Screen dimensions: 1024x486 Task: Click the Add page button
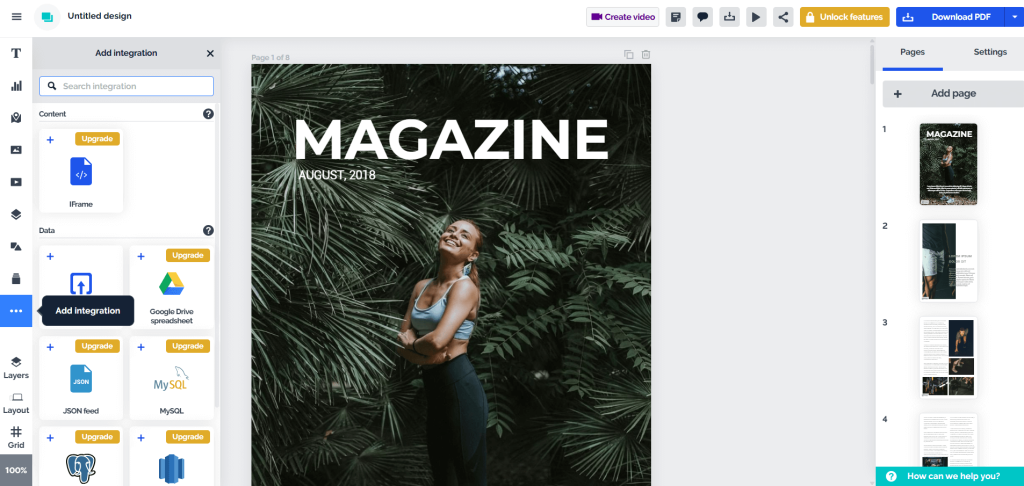[953, 93]
